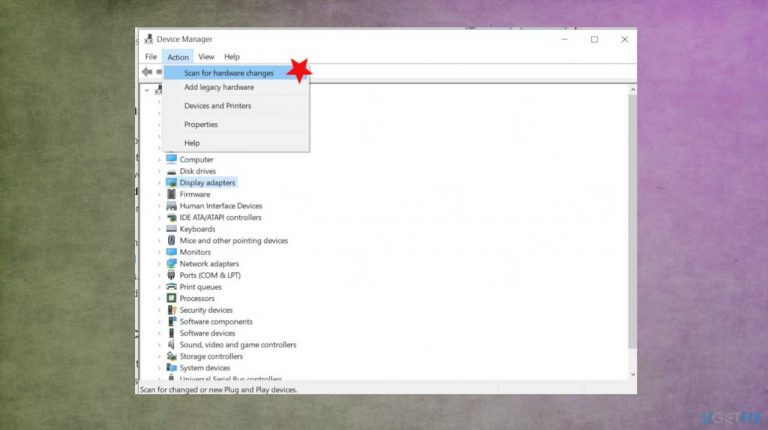Click the Software devices icon
Viewport: 768px width, 430px height.
click(x=171, y=333)
